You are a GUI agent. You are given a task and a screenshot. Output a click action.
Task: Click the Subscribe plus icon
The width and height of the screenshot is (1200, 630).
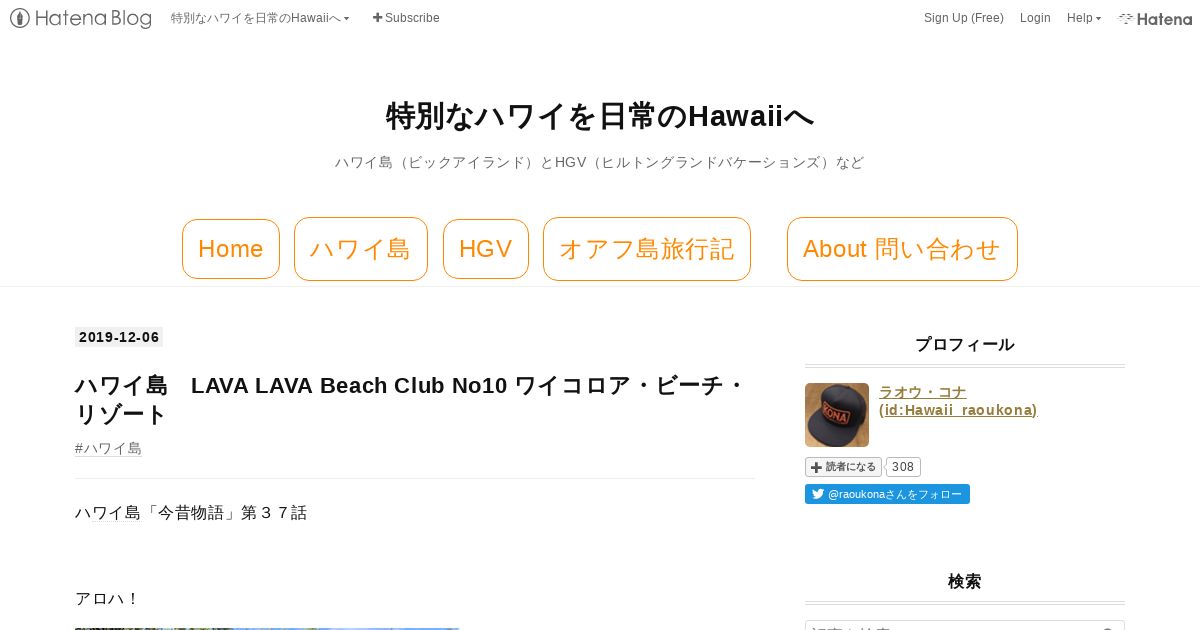[377, 18]
